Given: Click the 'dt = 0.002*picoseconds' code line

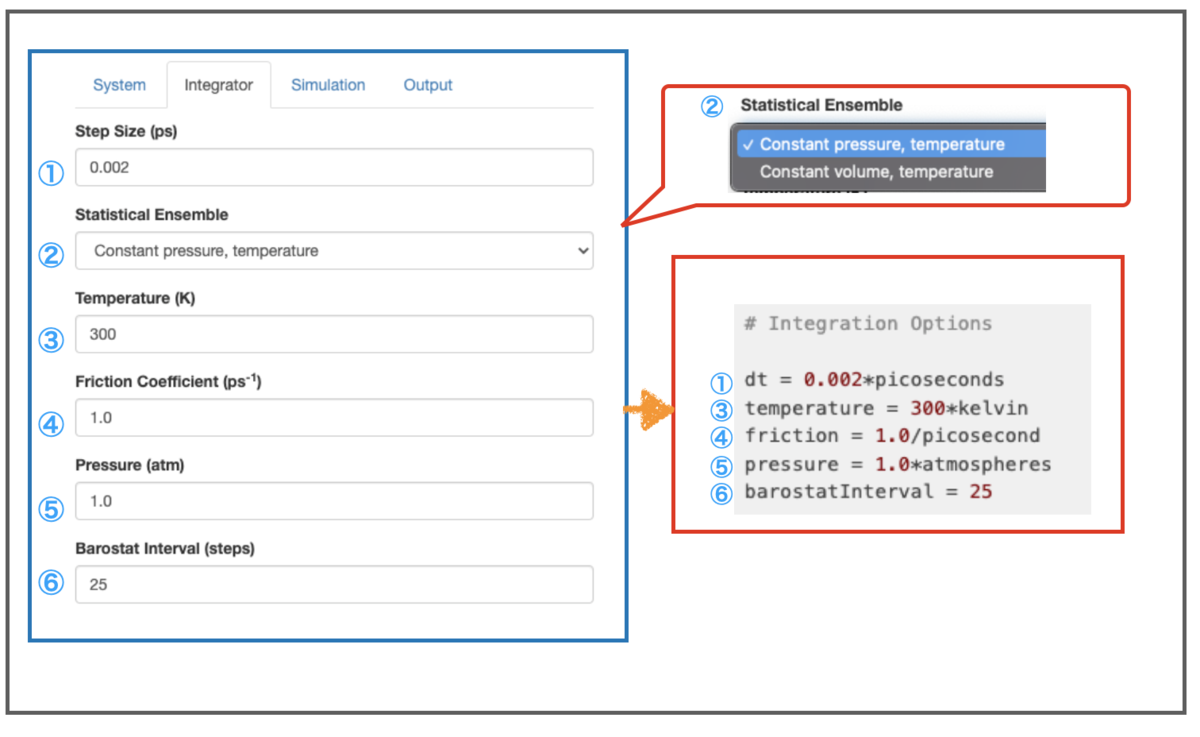Looking at the screenshot, I should [874, 380].
